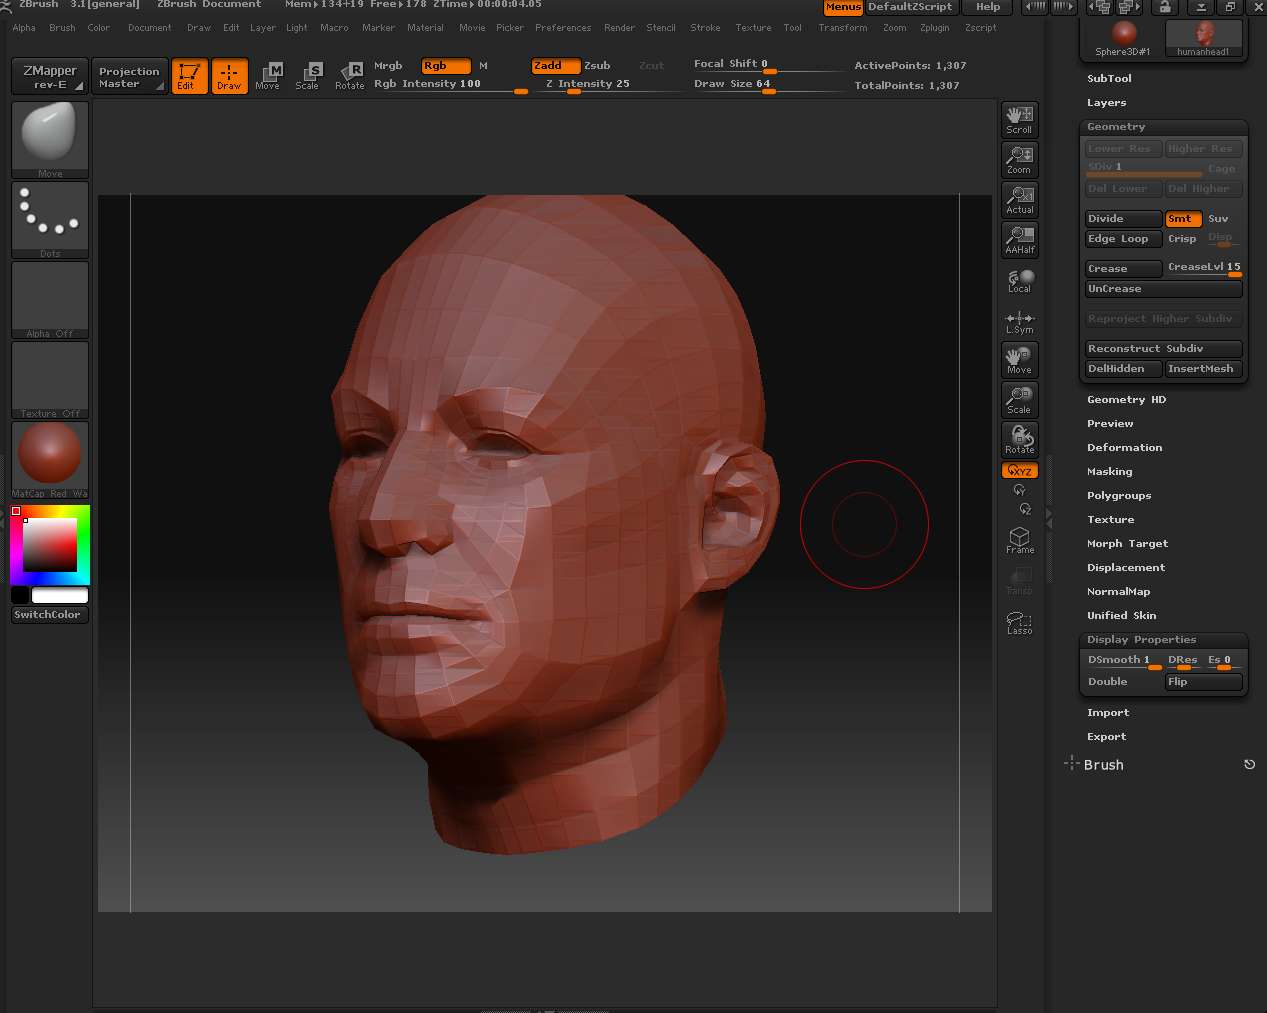Select the Scroll navigation icon

tap(1019, 119)
